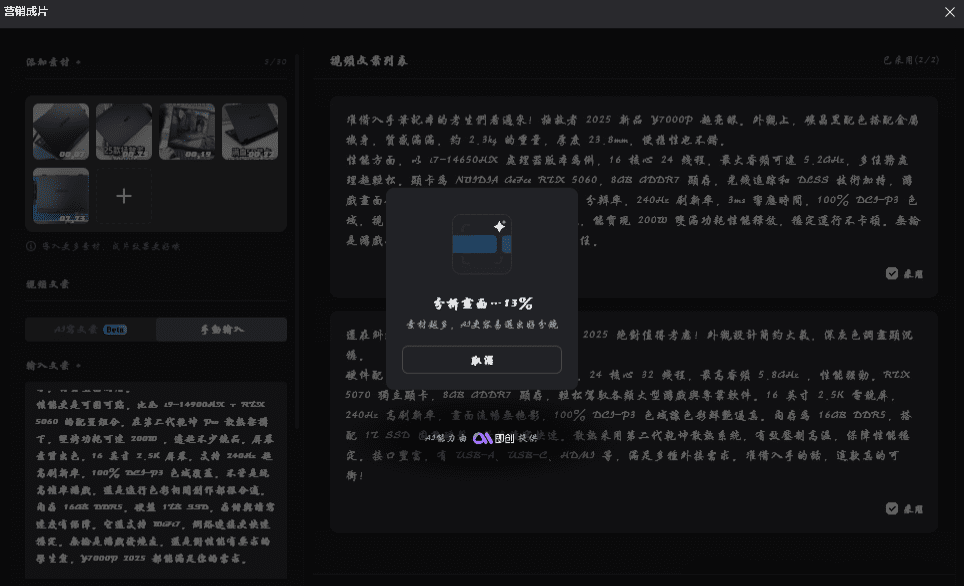Select the third clip thumbnail labeled 00:19
This screenshot has width=964, height=586.
[x=187, y=132]
